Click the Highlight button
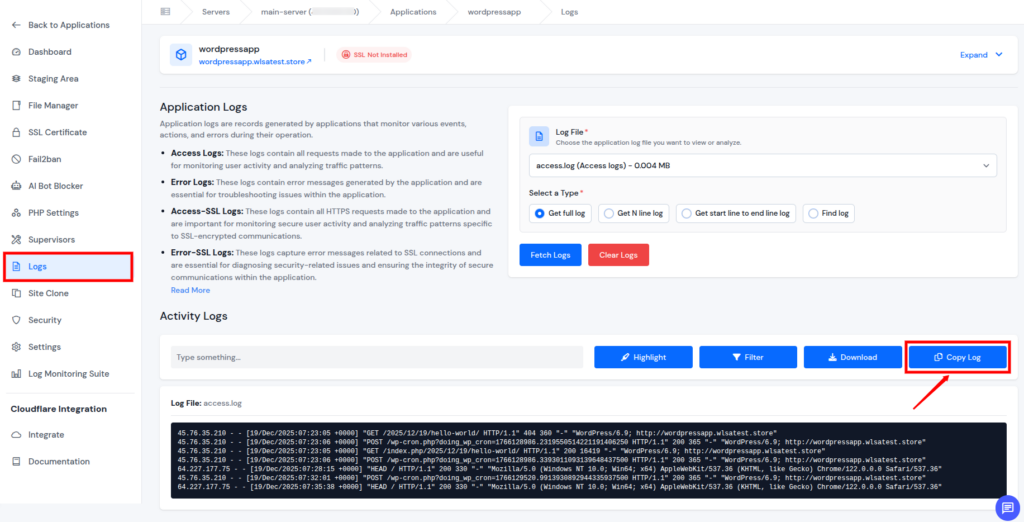1024x522 pixels. (643, 357)
